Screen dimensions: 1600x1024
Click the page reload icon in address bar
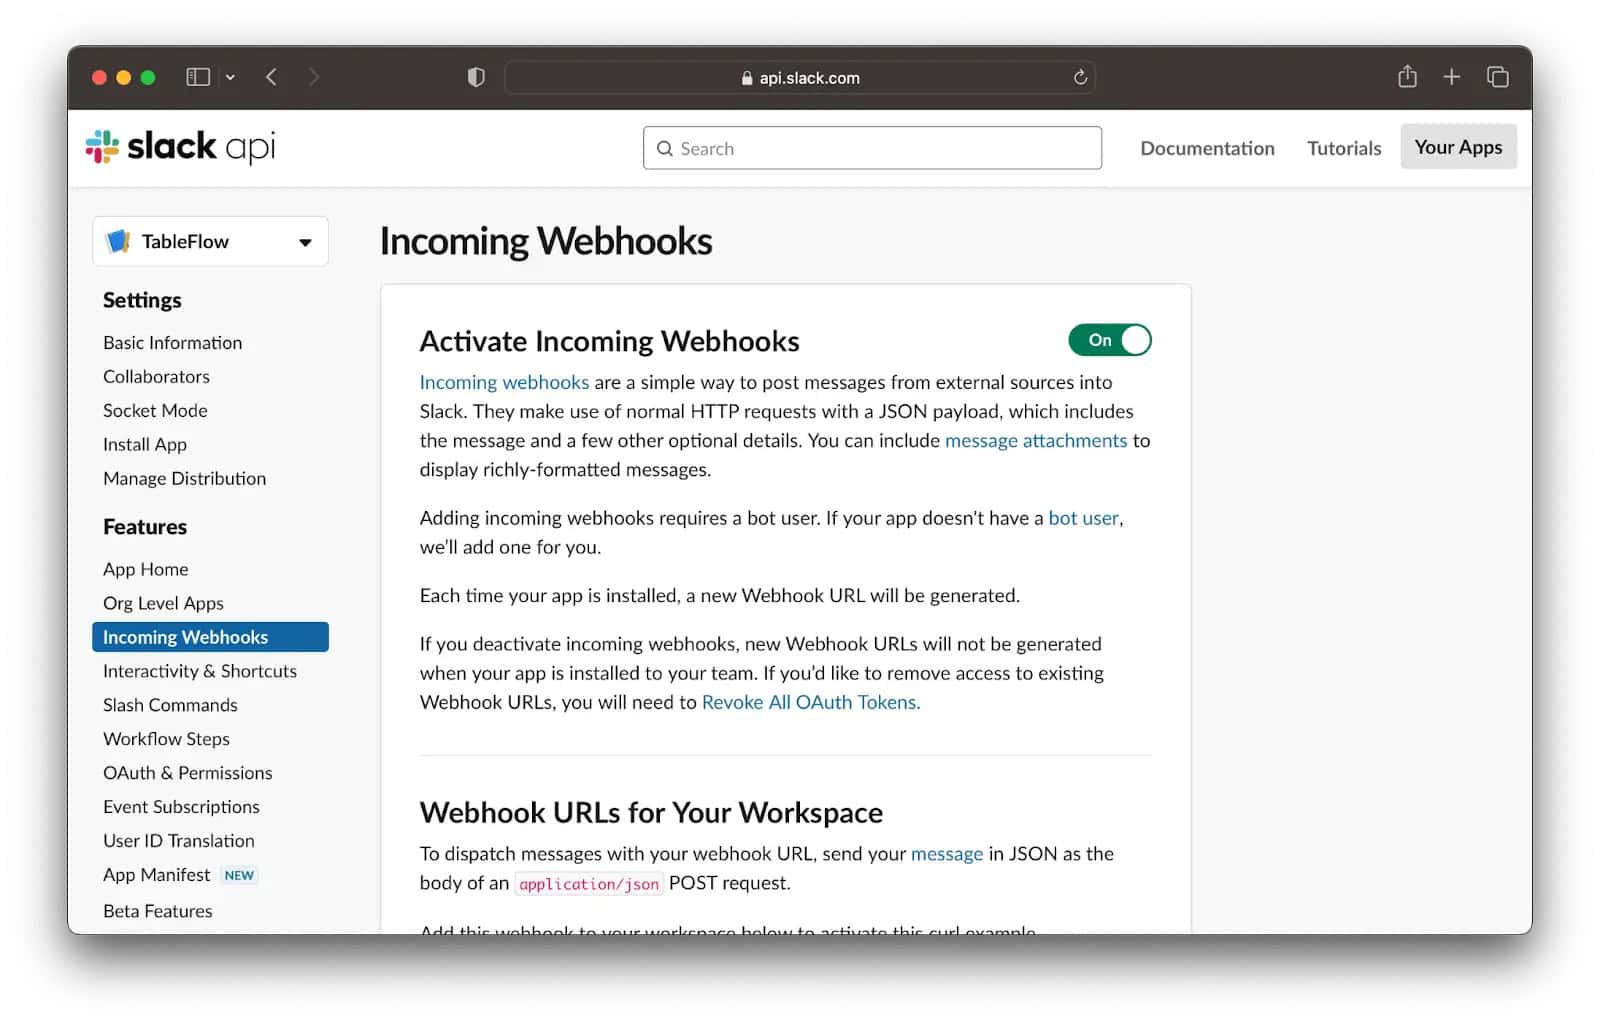(1079, 77)
